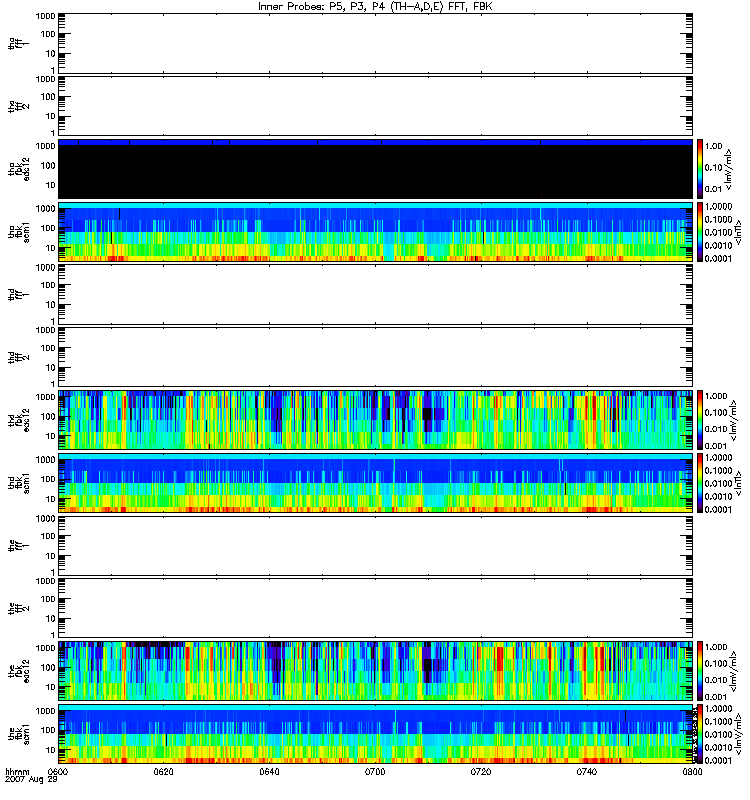Viewport: 750px width, 800px height.
Task: Click the the fbk edc12 spectrogram
Action: (376, 671)
